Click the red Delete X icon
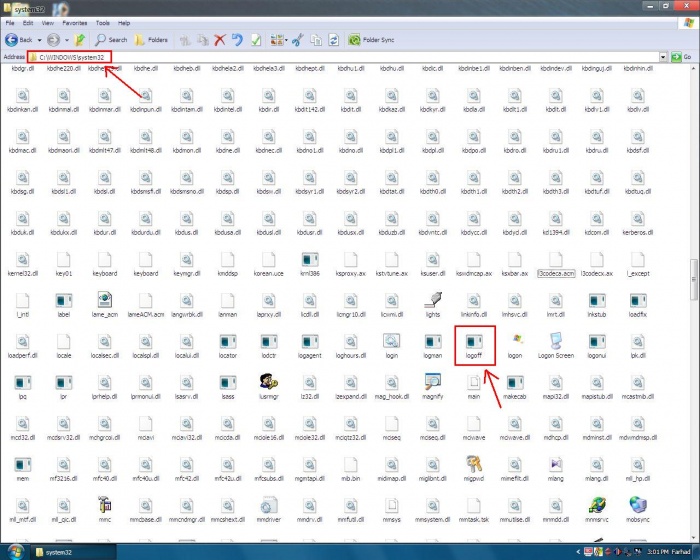 220,40
